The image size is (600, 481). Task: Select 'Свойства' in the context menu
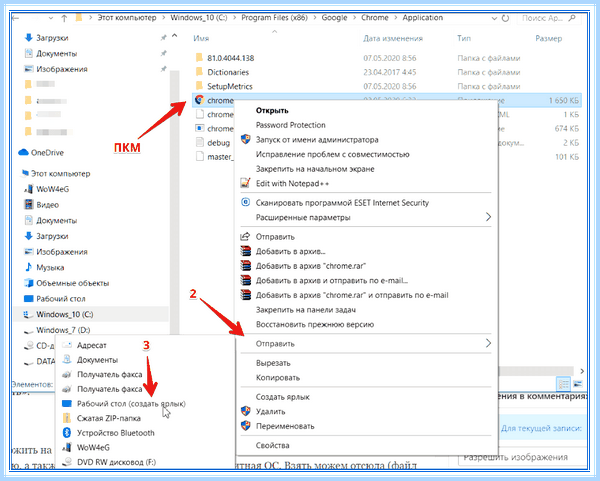[x=272, y=445]
